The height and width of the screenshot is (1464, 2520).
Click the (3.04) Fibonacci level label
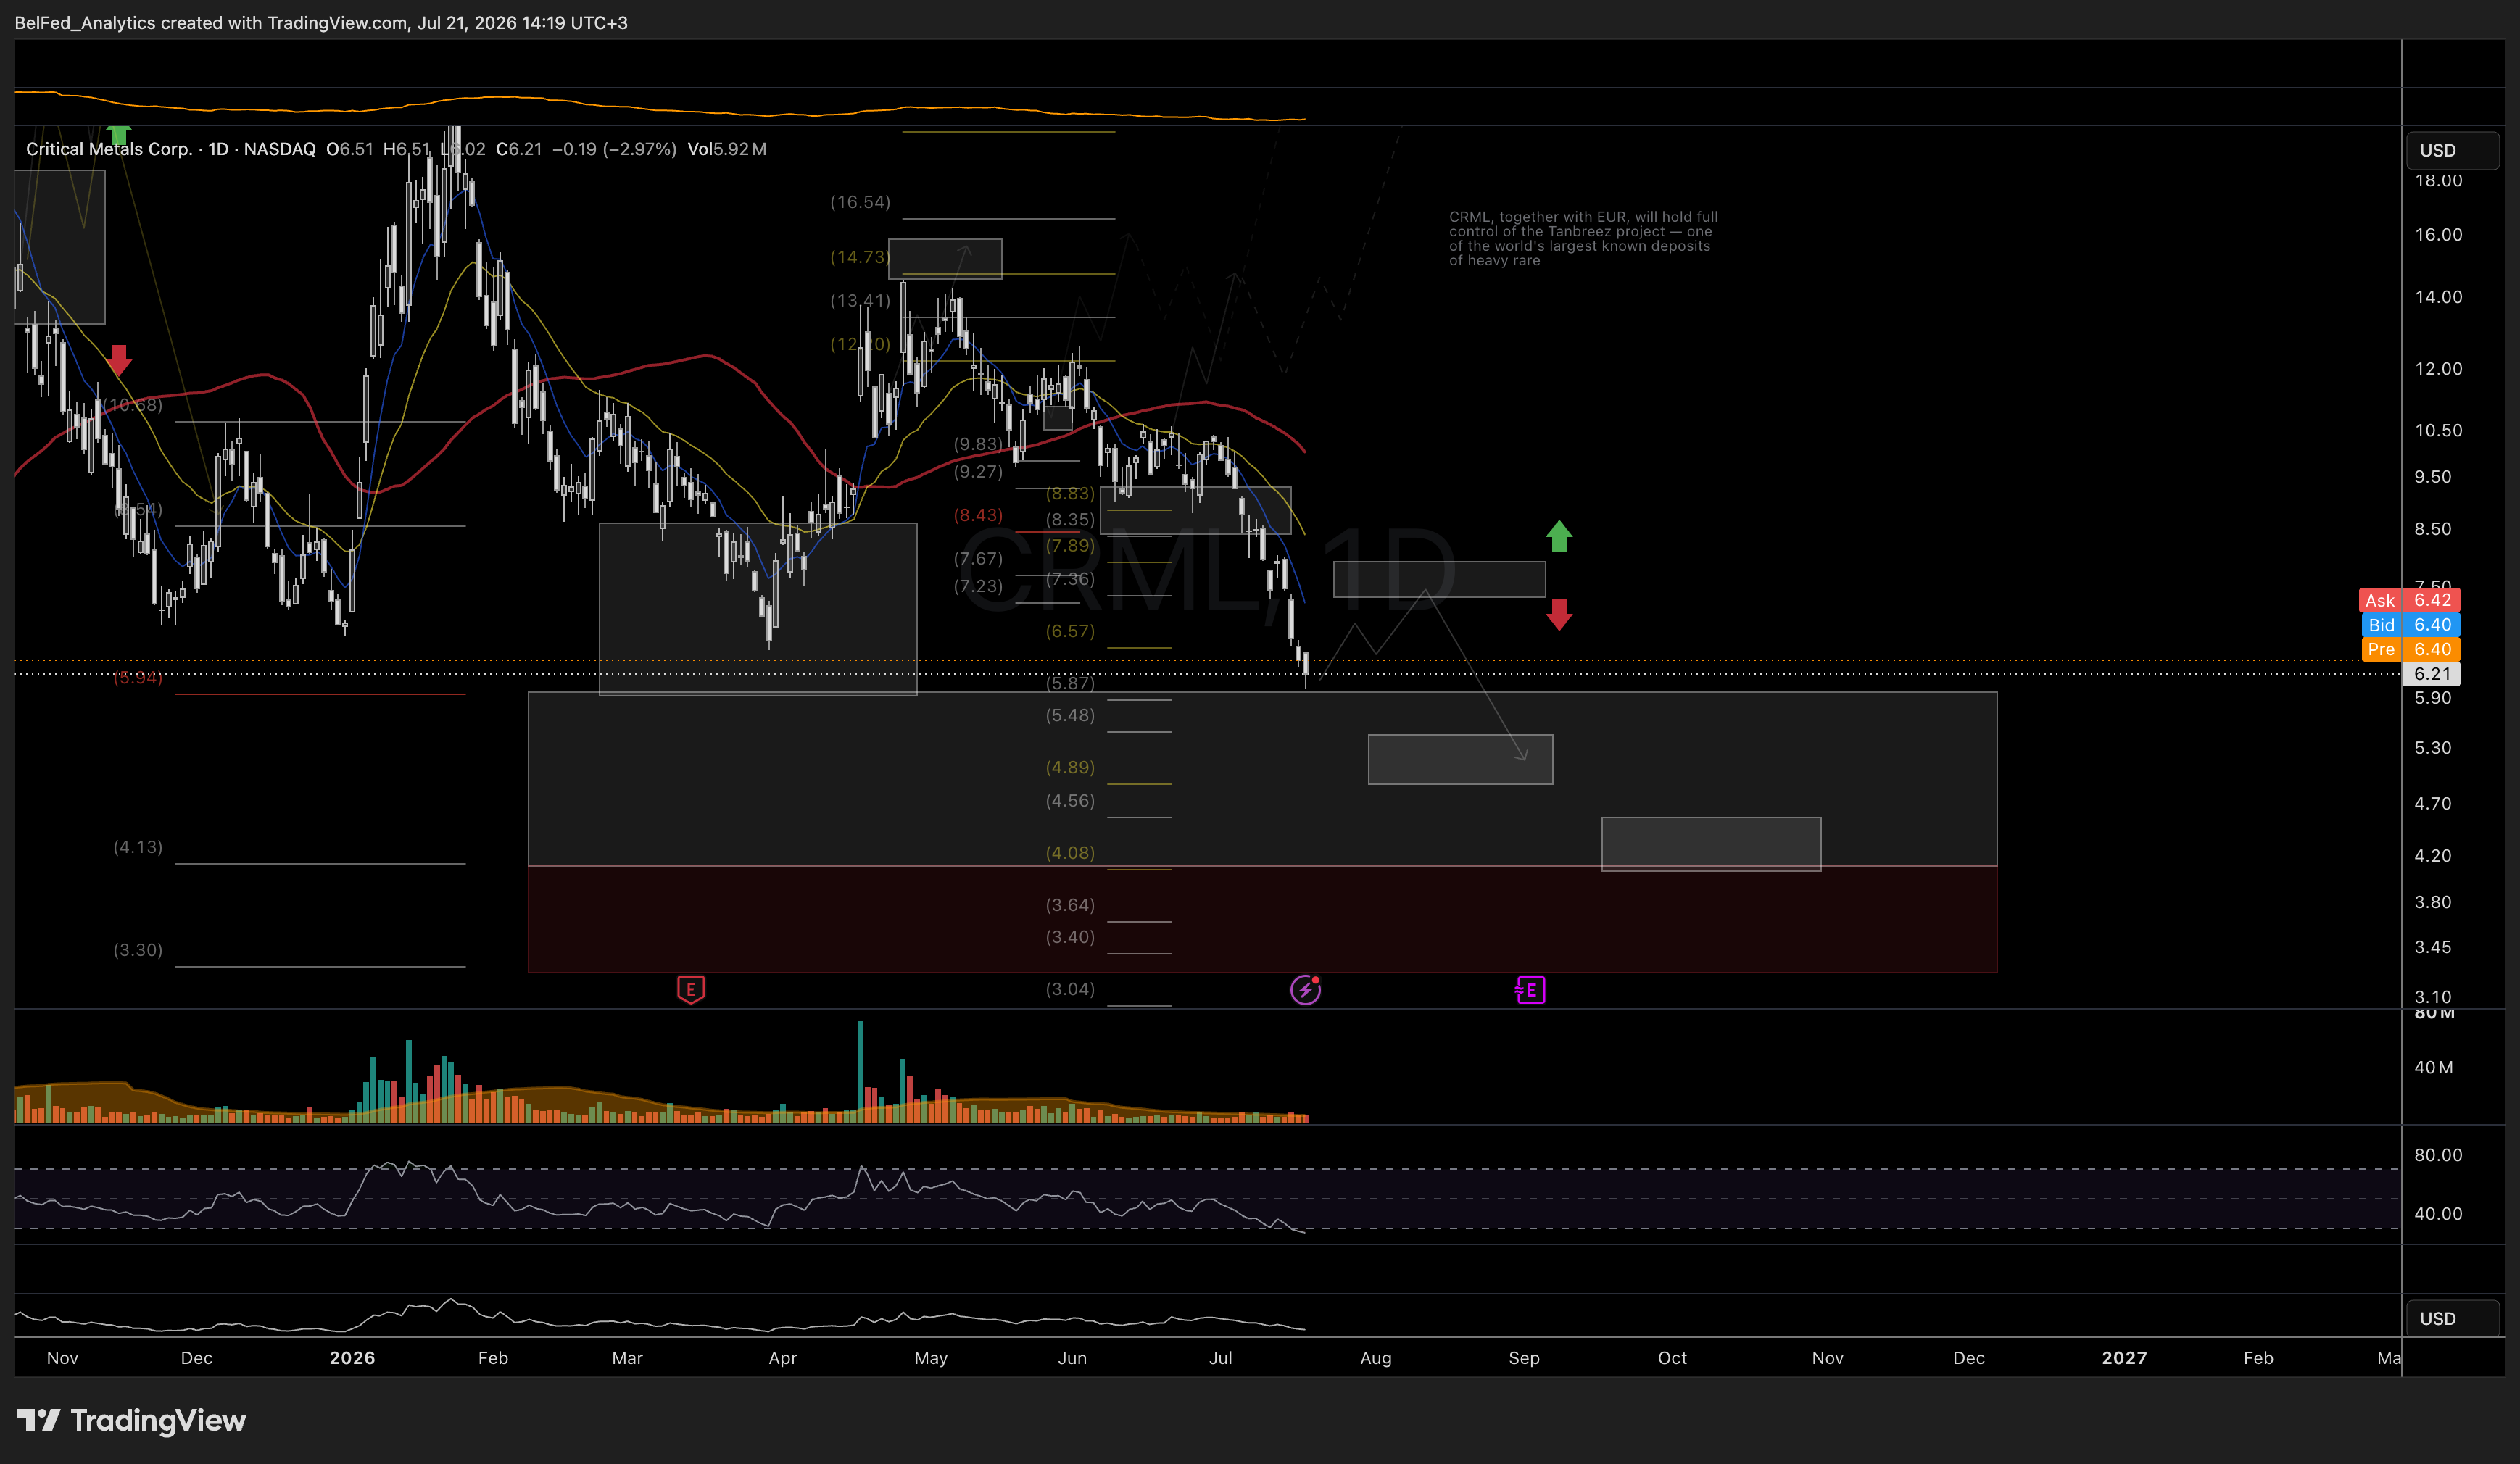(1070, 989)
